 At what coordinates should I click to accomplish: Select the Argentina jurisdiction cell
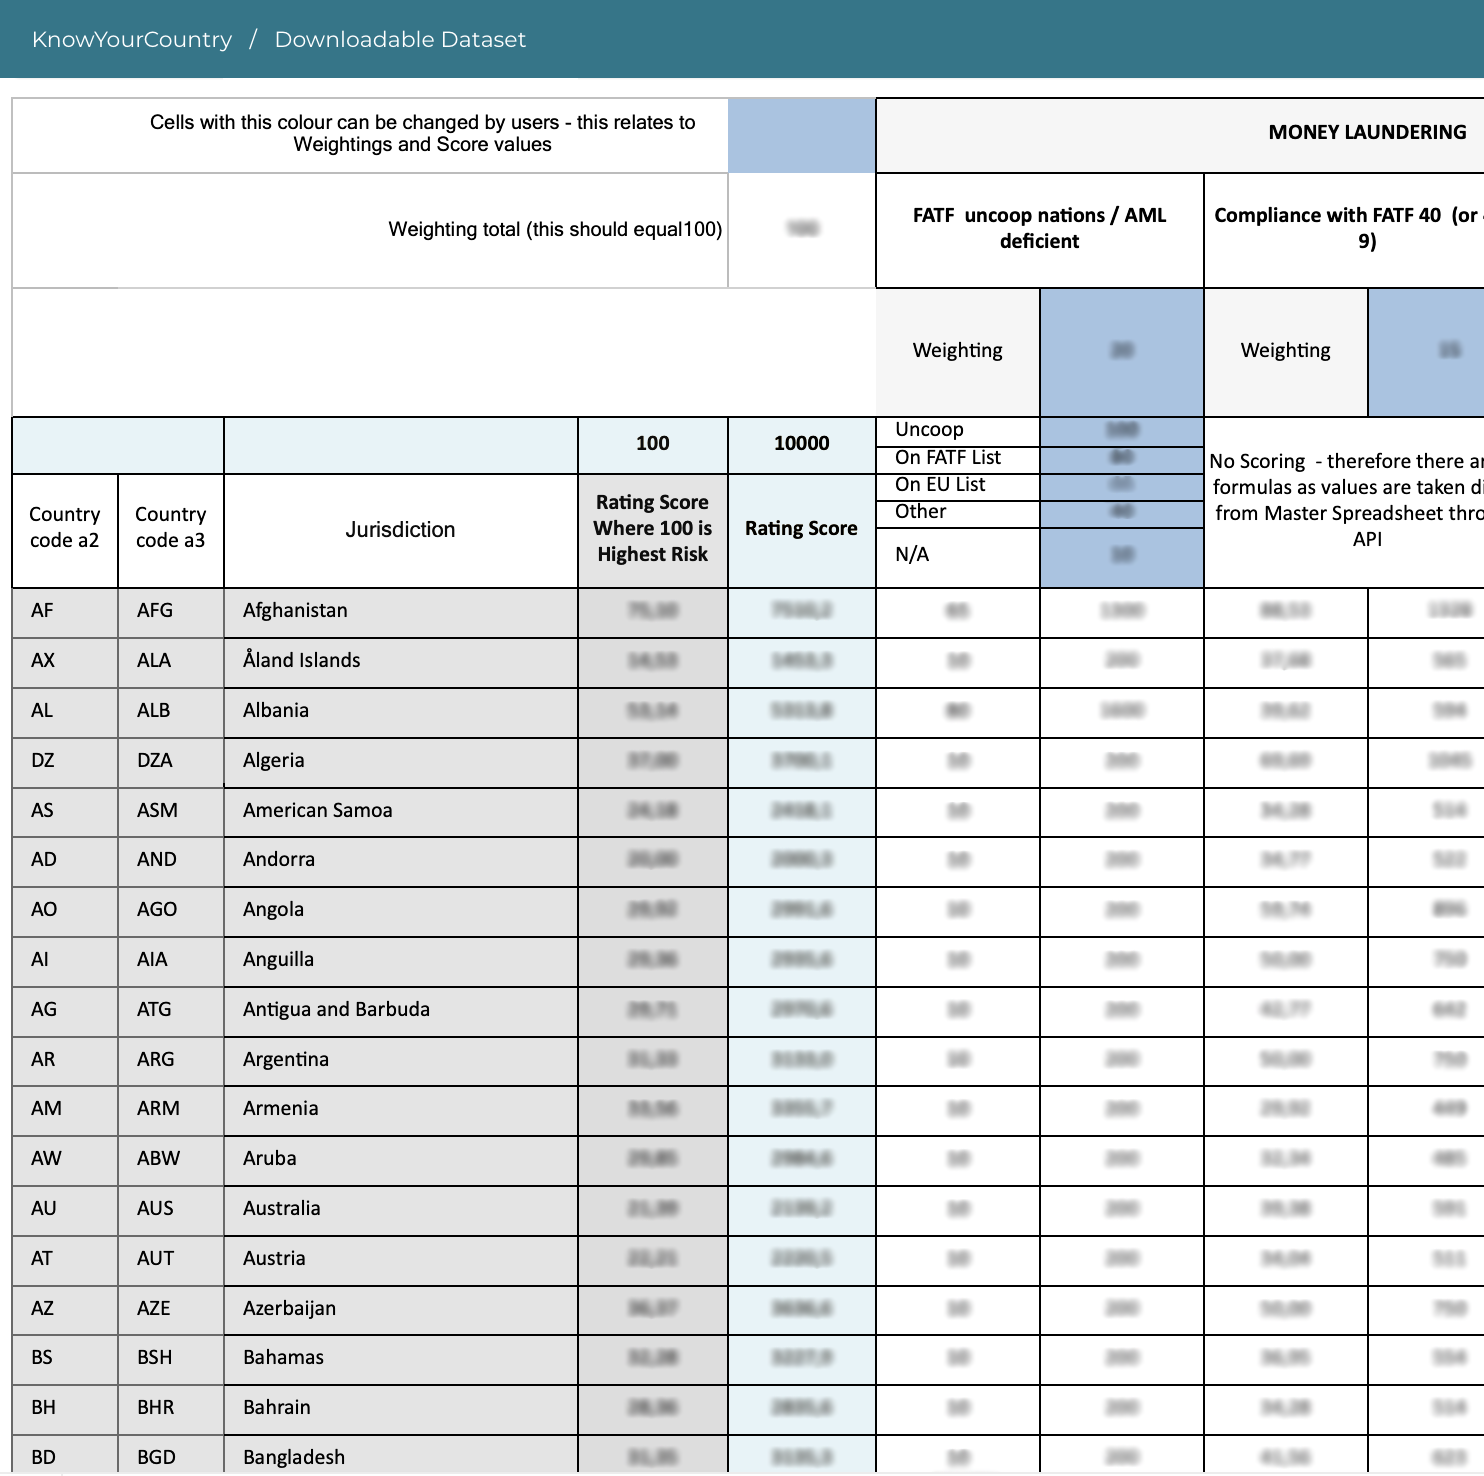coord(401,1061)
